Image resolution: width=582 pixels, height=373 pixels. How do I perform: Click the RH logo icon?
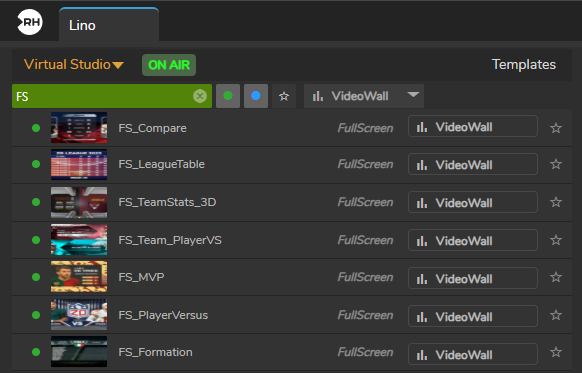(x=30, y=22)
